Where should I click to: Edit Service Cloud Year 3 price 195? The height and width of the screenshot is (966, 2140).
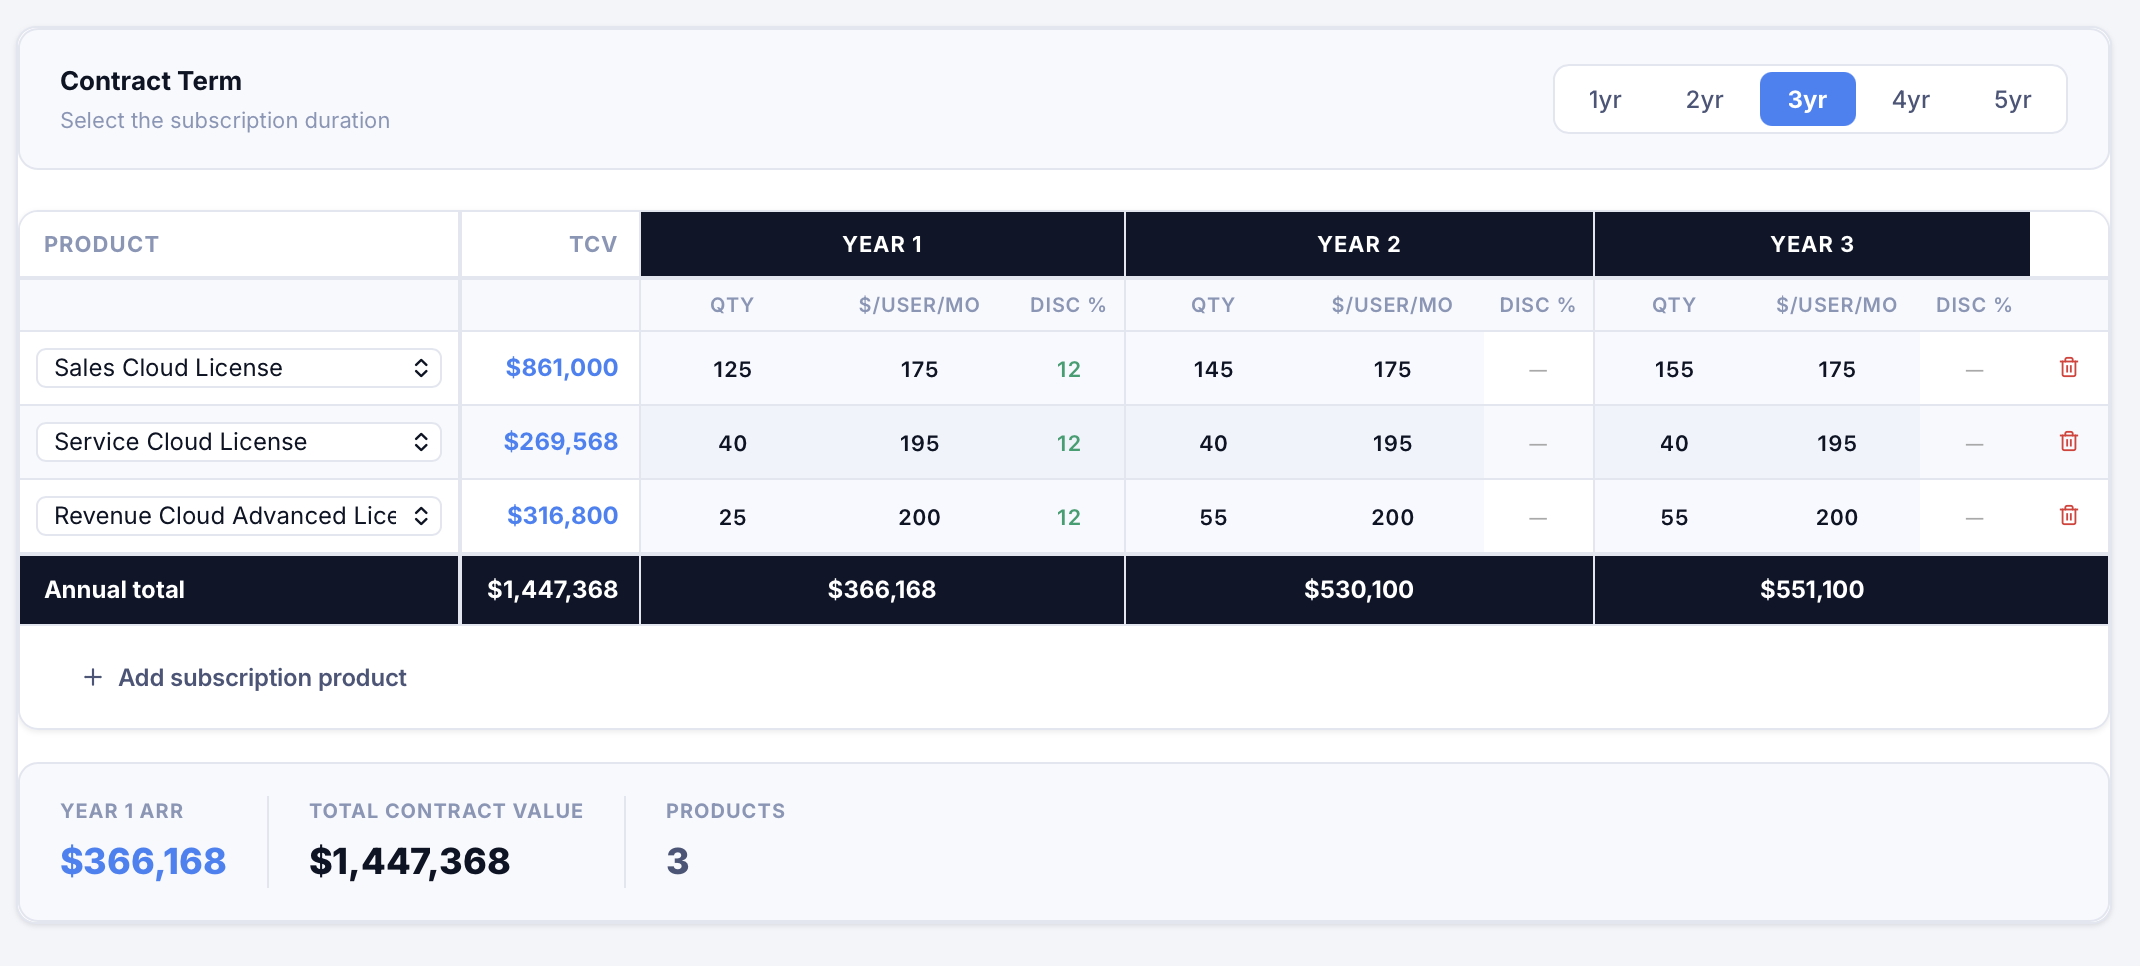[x=1836, y=443]
